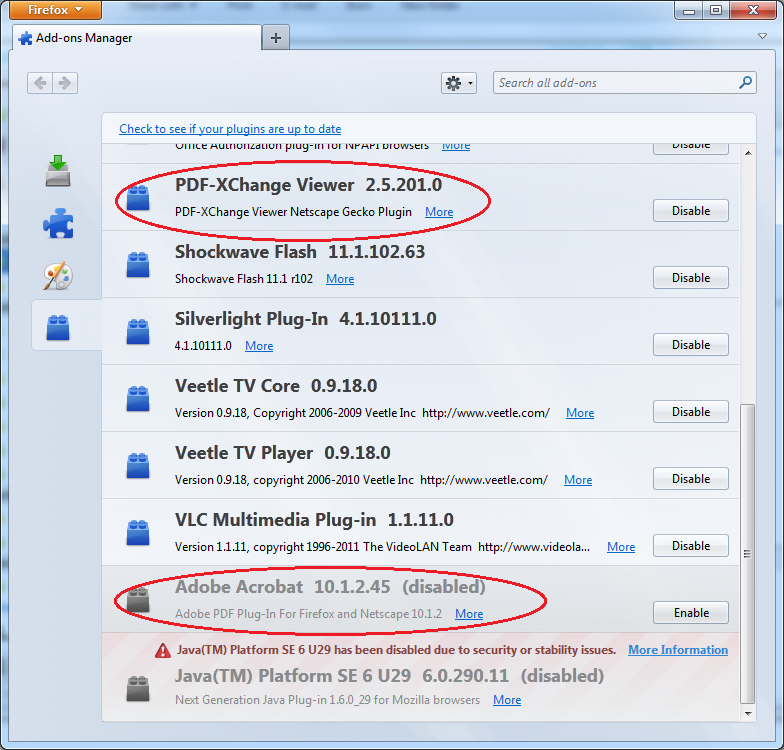Click the Veetle TV Player plugin icon
Screen dimensions: 784x750
pyautogui.click(x=138, y=466)
